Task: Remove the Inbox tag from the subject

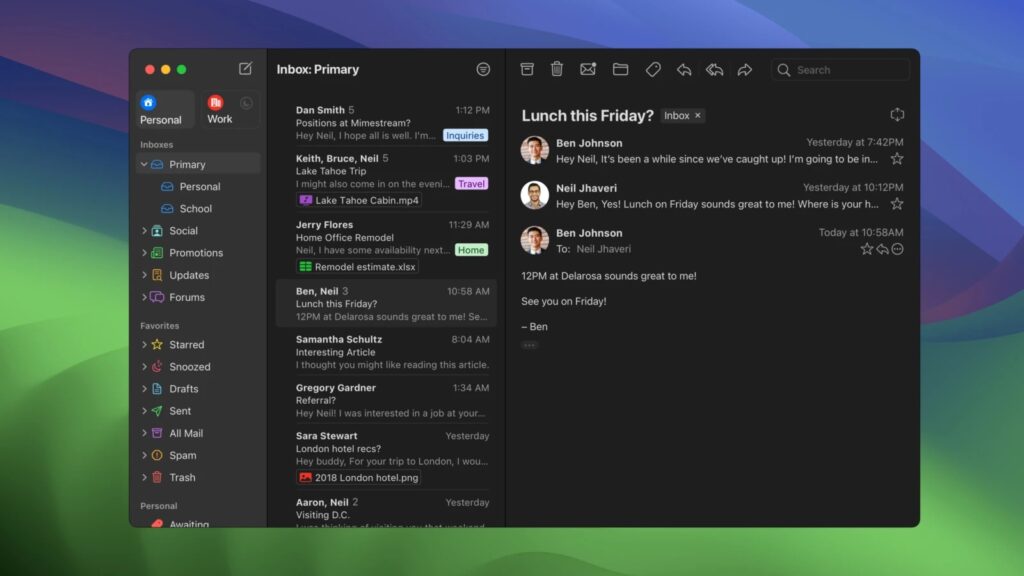Action: coord(696,115)
